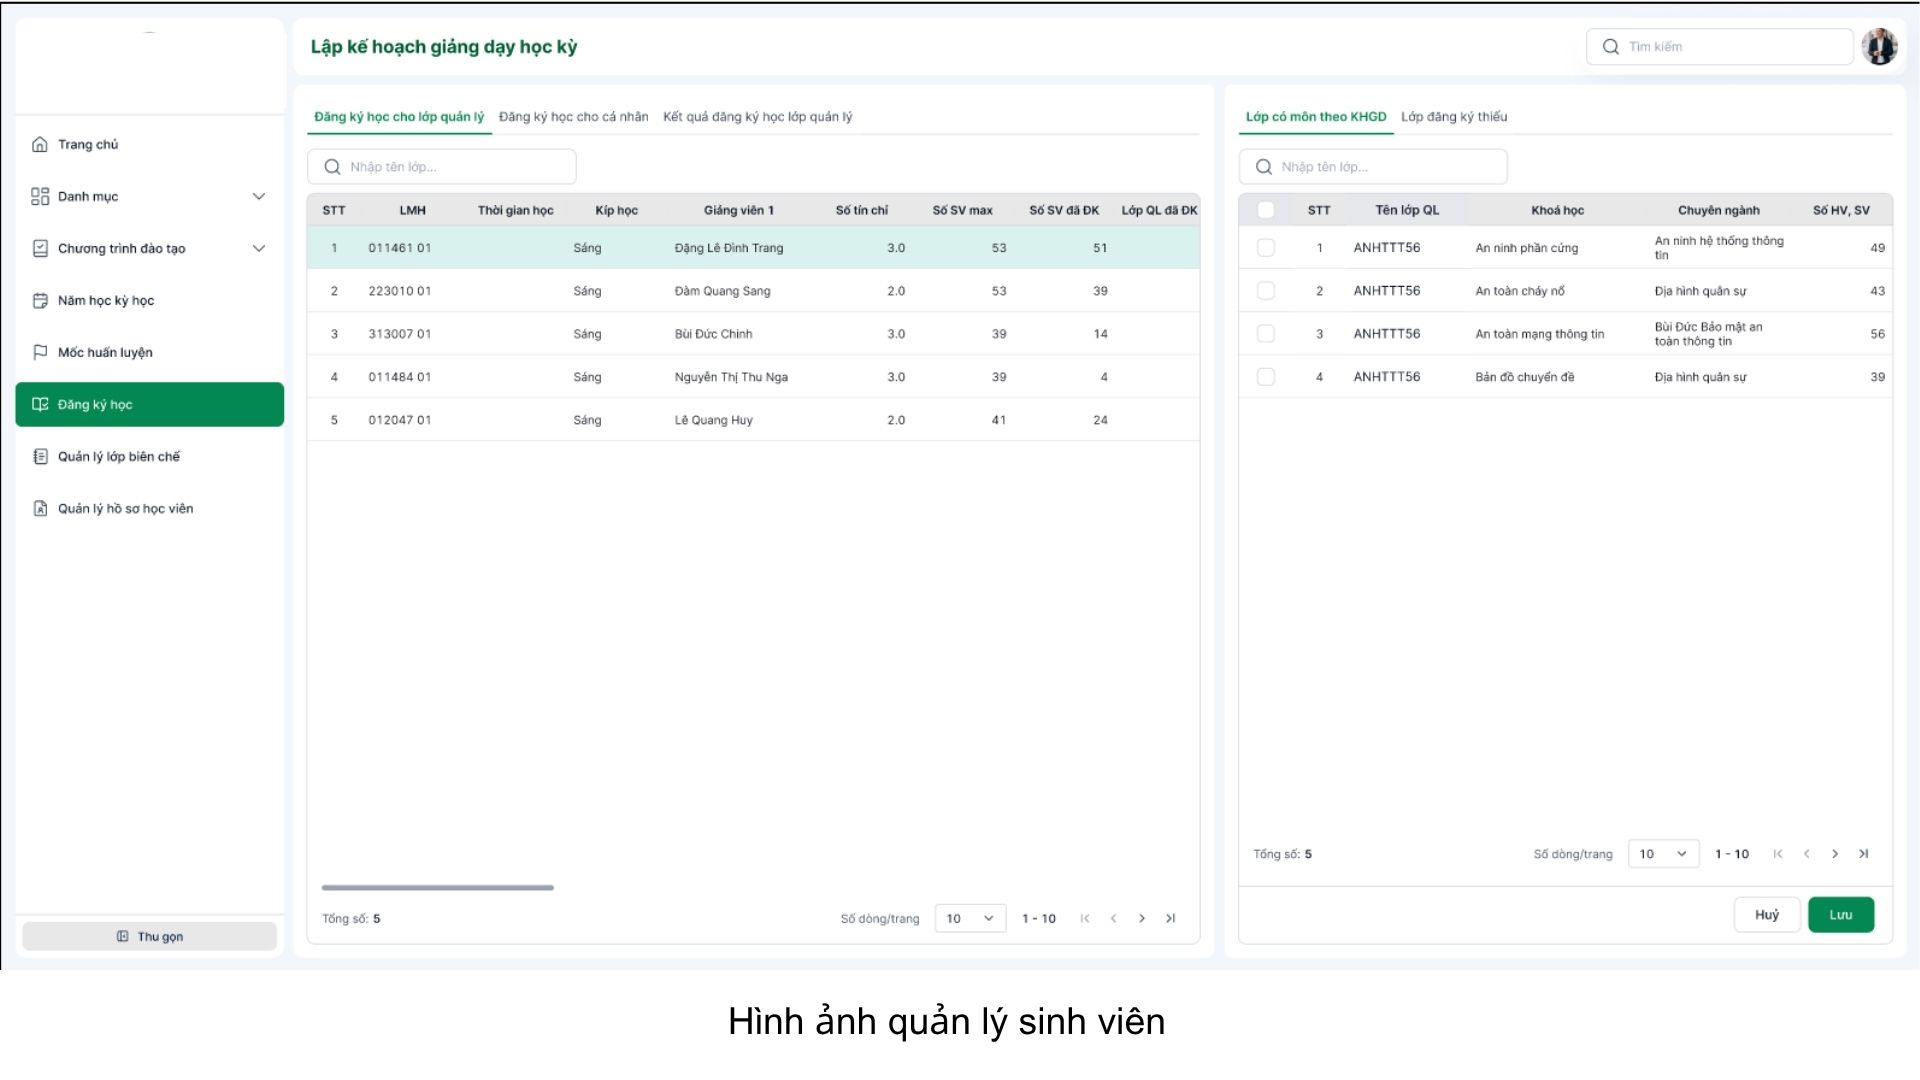This screenshot has width=1920, height=1080.
Task: Open the Lớp đăng ký thiếu tab
Action: coord(1454,117)
